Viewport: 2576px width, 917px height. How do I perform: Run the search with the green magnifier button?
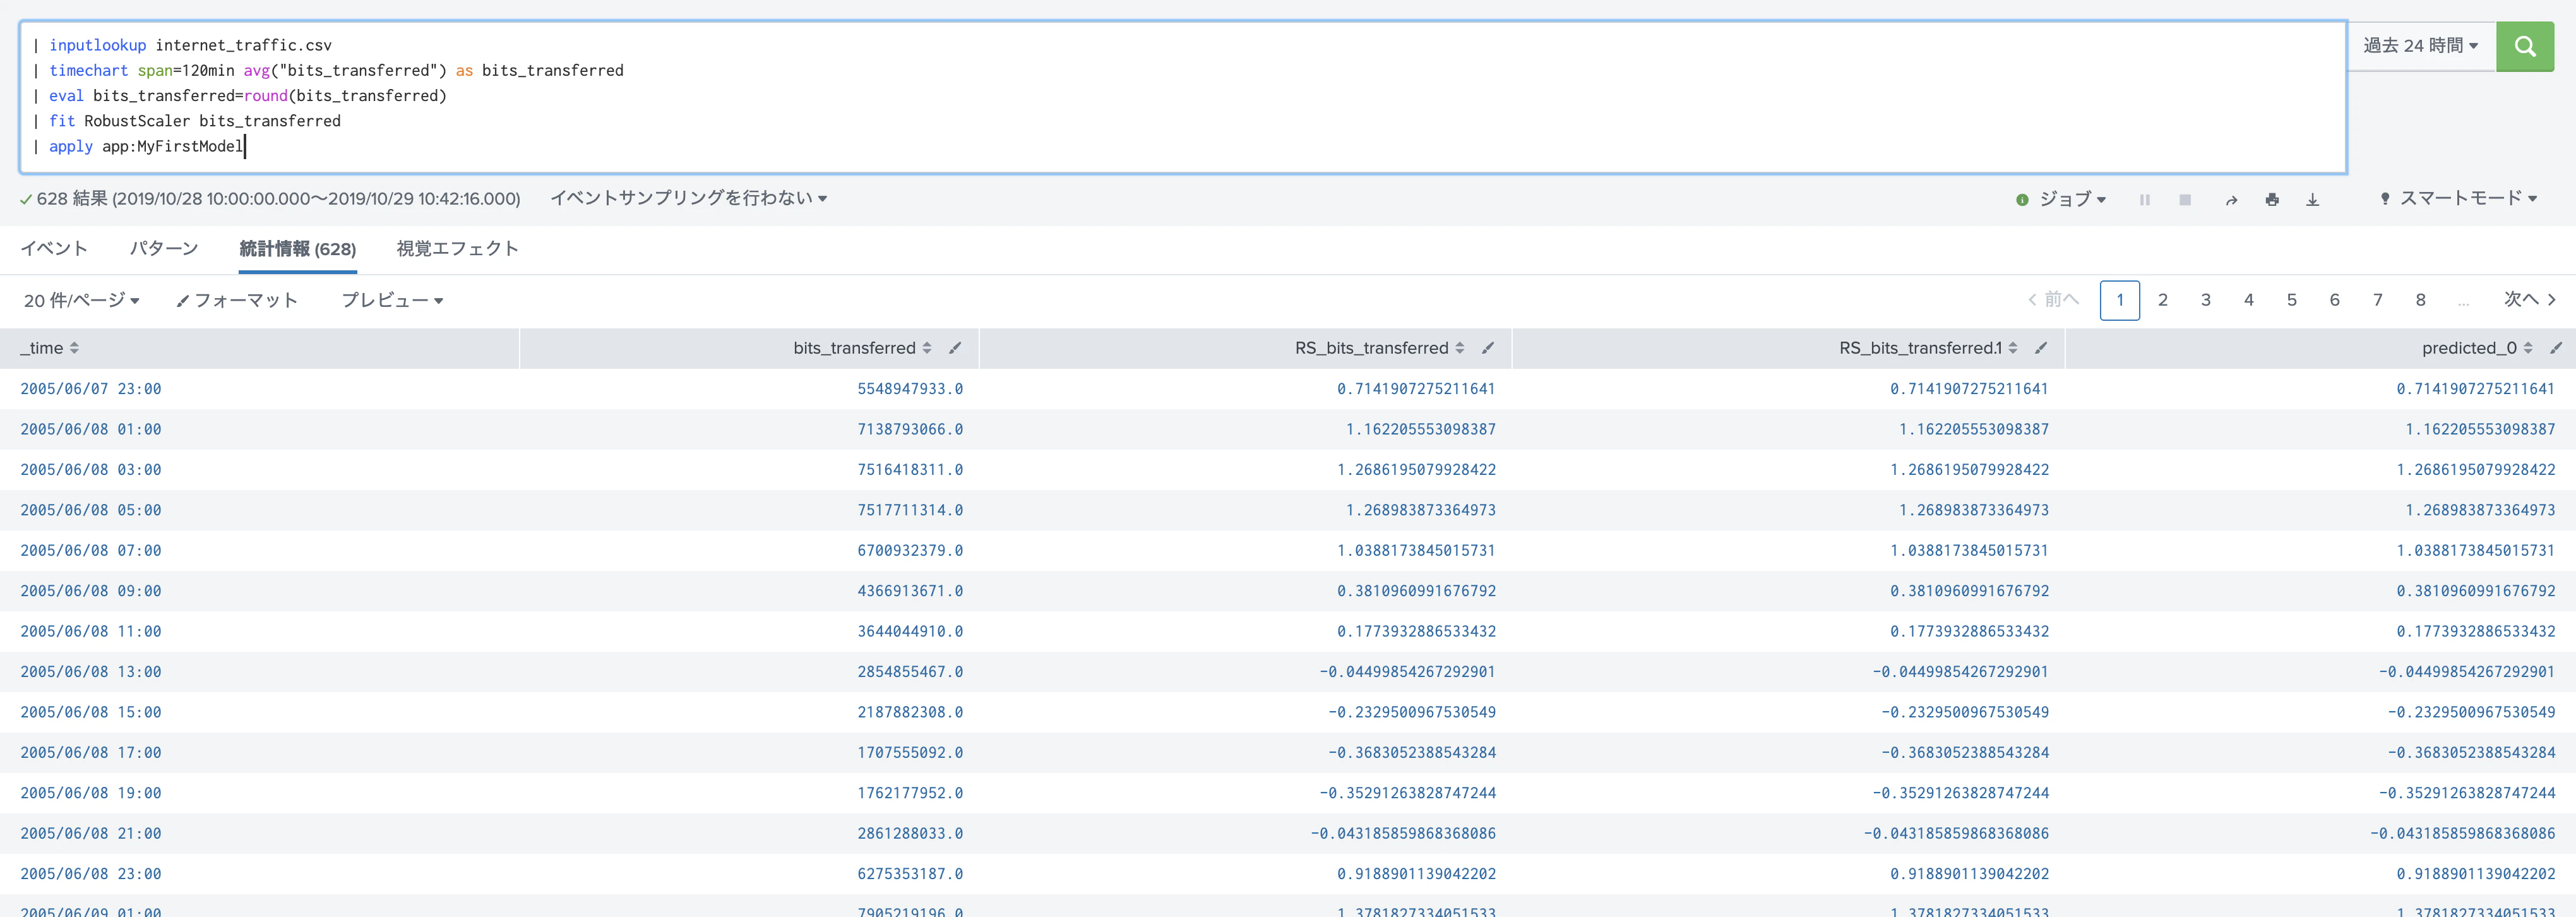[2524, 46]
